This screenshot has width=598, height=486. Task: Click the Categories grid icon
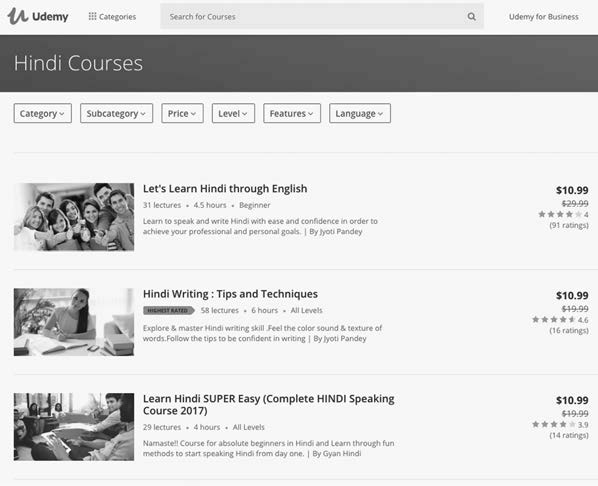92,16
